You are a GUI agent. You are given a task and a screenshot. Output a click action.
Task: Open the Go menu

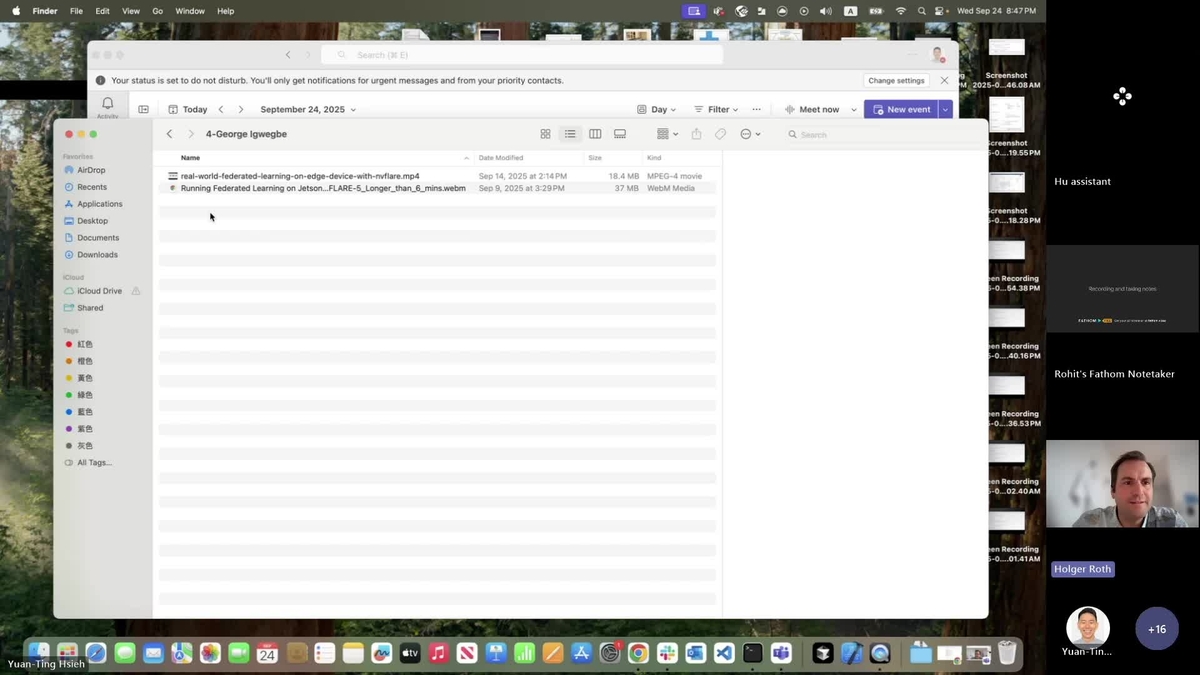click(x=158, y=11)
